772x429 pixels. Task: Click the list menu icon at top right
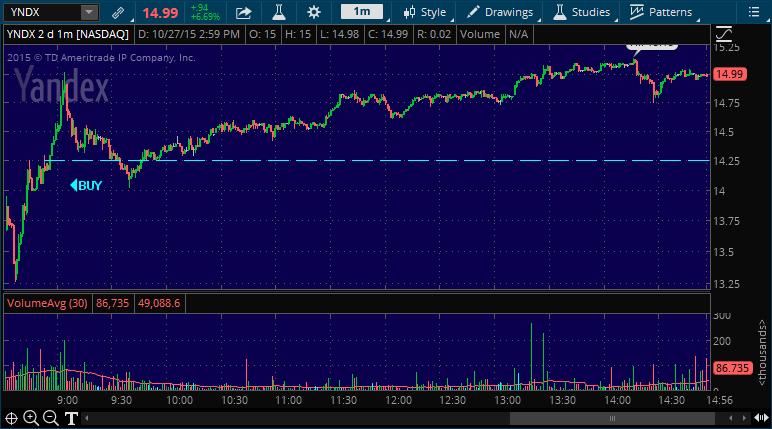754,12
